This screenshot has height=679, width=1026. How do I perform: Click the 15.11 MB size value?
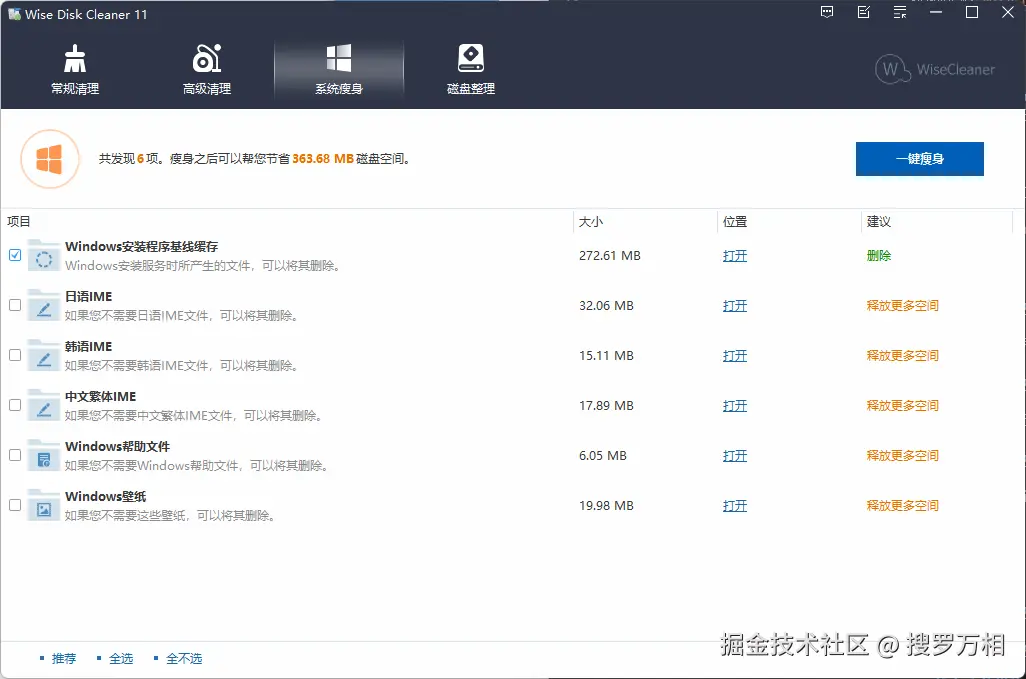pyautogui.click(x=607, y=356)
